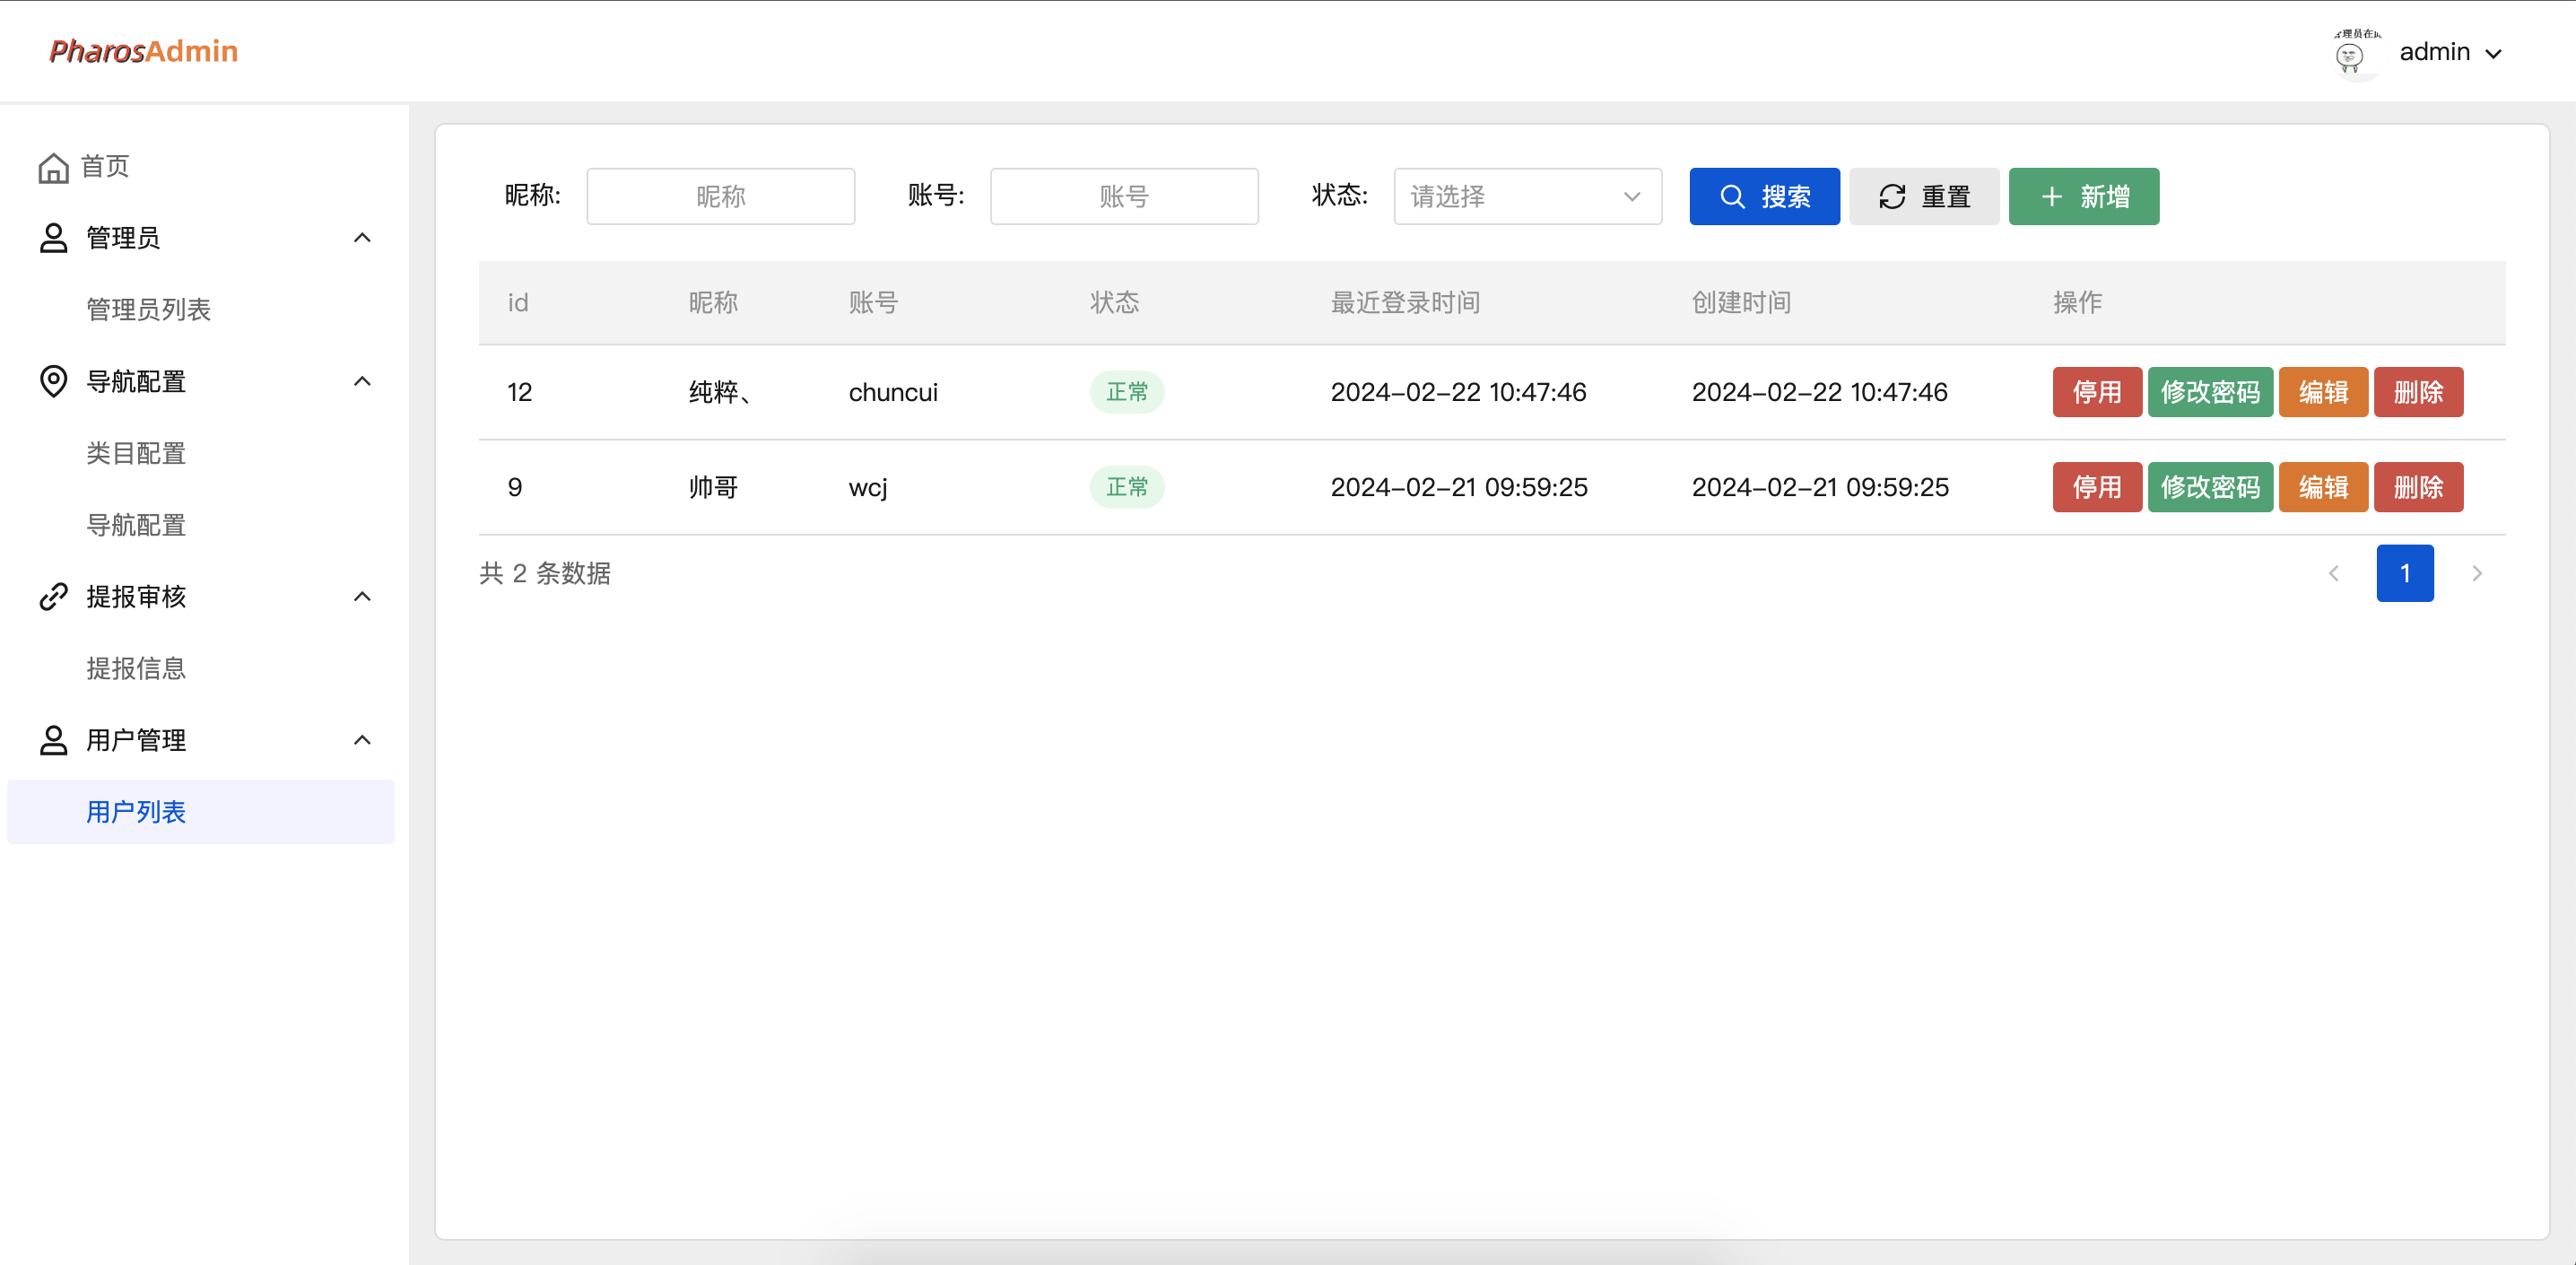Screen dimensions: 2576x1265
Task: Collapse the 用户管理 section chevron
Action: coord(362,739)
